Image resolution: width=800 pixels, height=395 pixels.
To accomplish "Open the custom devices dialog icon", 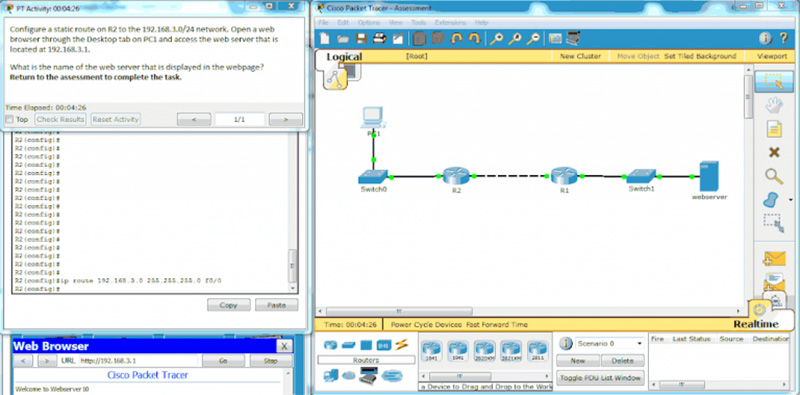I will (573, 39).
